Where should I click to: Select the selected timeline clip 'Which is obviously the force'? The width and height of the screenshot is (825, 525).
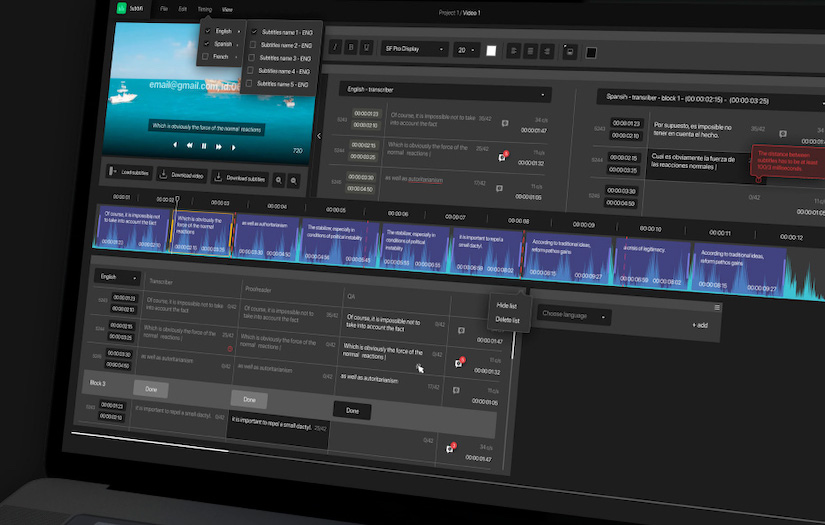[x=202, y=234]
